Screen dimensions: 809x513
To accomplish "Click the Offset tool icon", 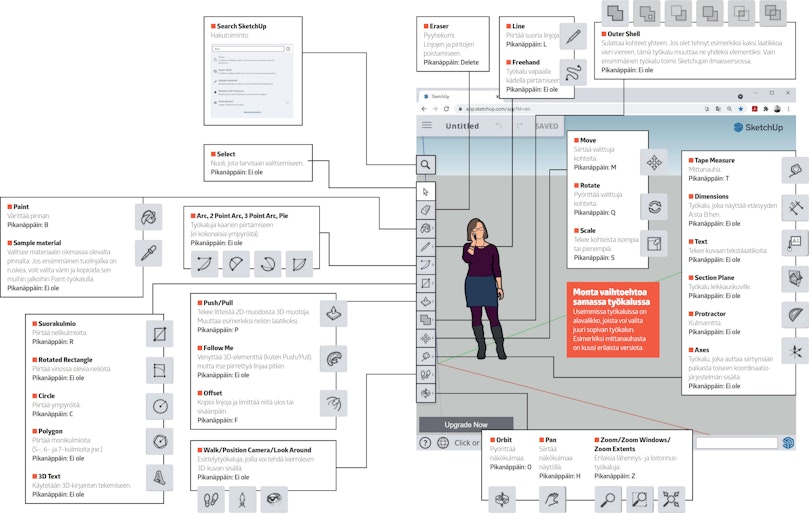I will (333, 403).
